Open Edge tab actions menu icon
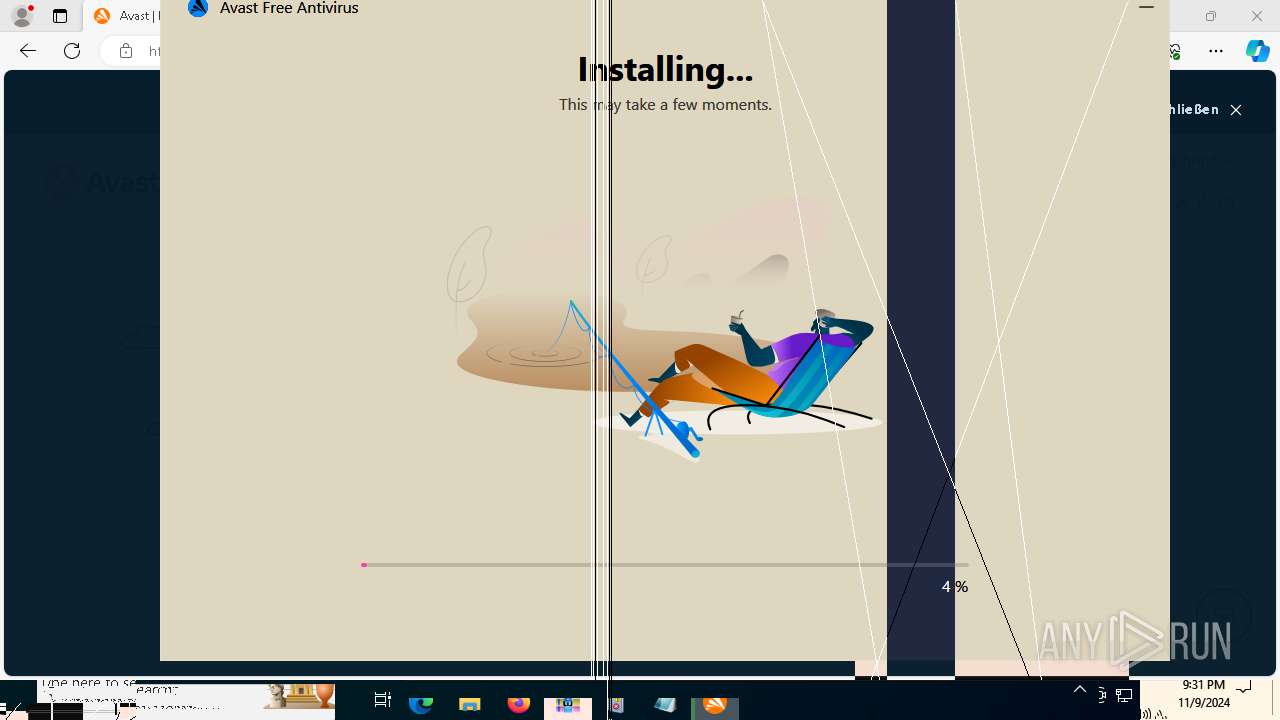1280x720 pixels. click(60, 16)
